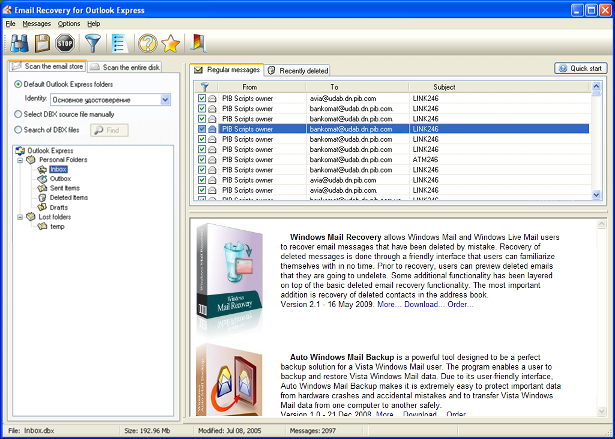Choose Select DBX source file manually option
The height and width of the screenshot is (439, 615).
(18, 115)
